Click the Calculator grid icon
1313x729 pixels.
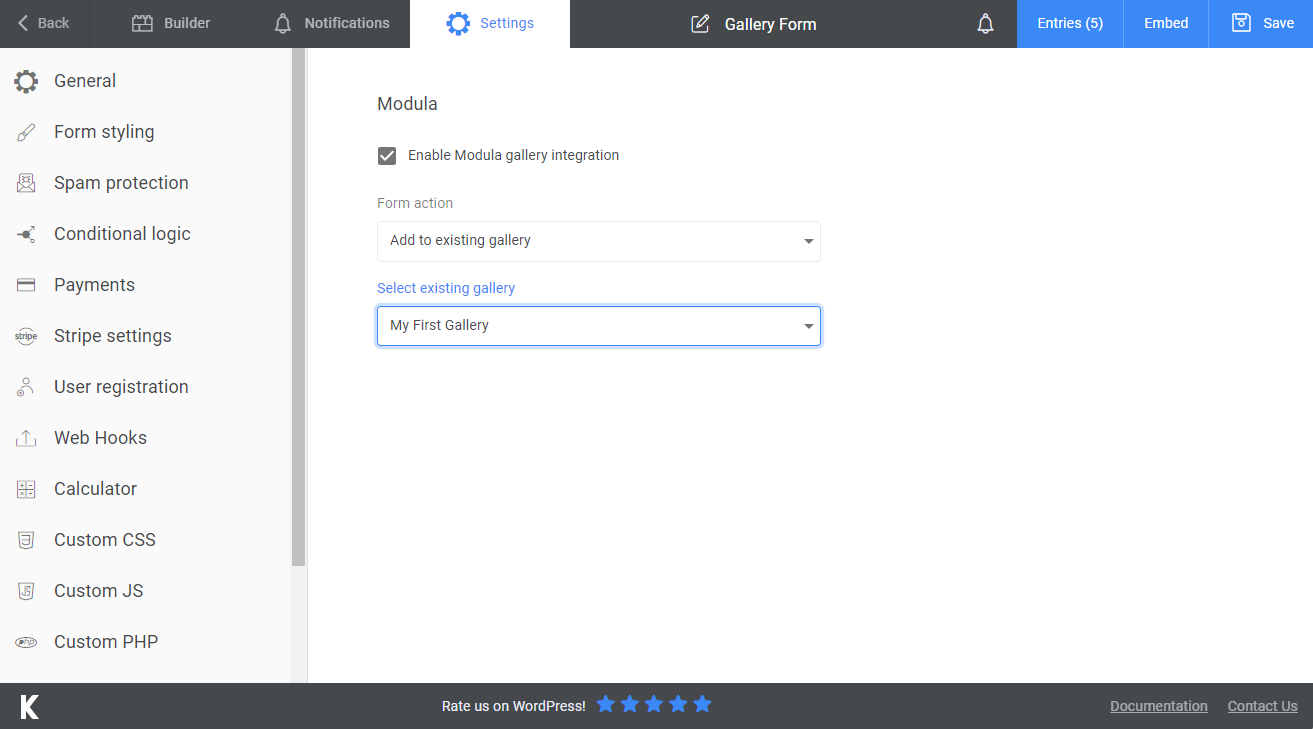tap(26, 489)
